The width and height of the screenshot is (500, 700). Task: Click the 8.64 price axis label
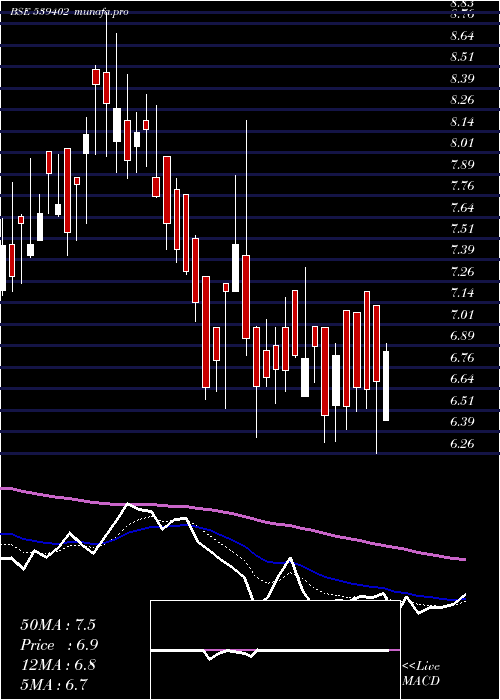pos(462,35)
